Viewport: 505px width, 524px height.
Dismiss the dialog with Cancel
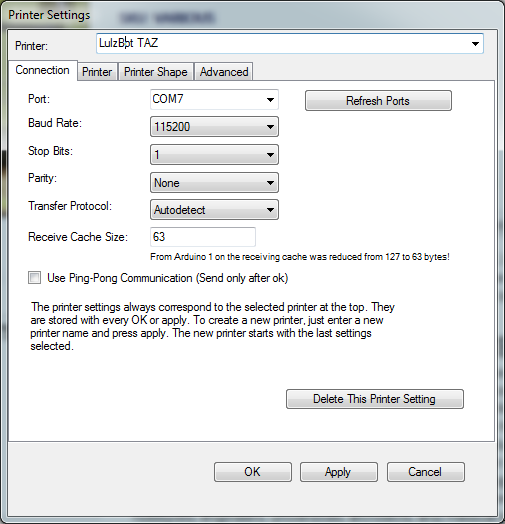click(x=425, y=472)
